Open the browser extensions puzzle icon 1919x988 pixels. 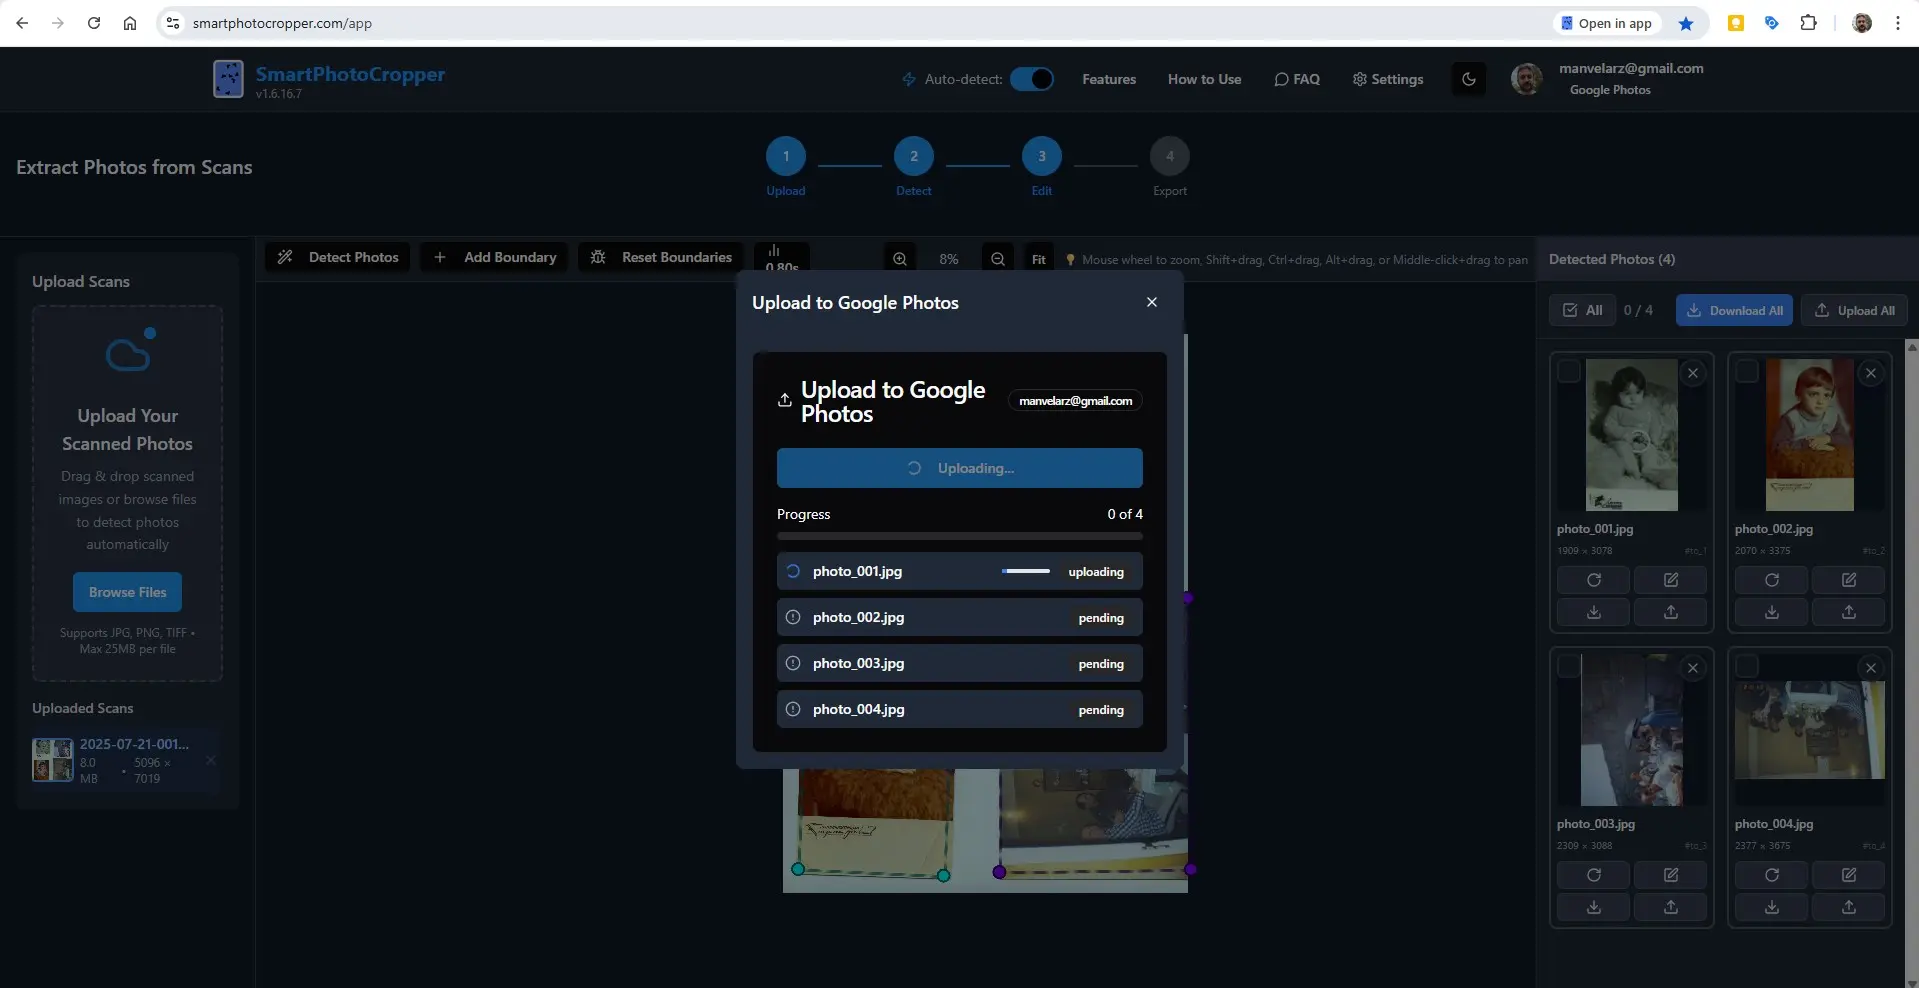(x=1808, y=23)
